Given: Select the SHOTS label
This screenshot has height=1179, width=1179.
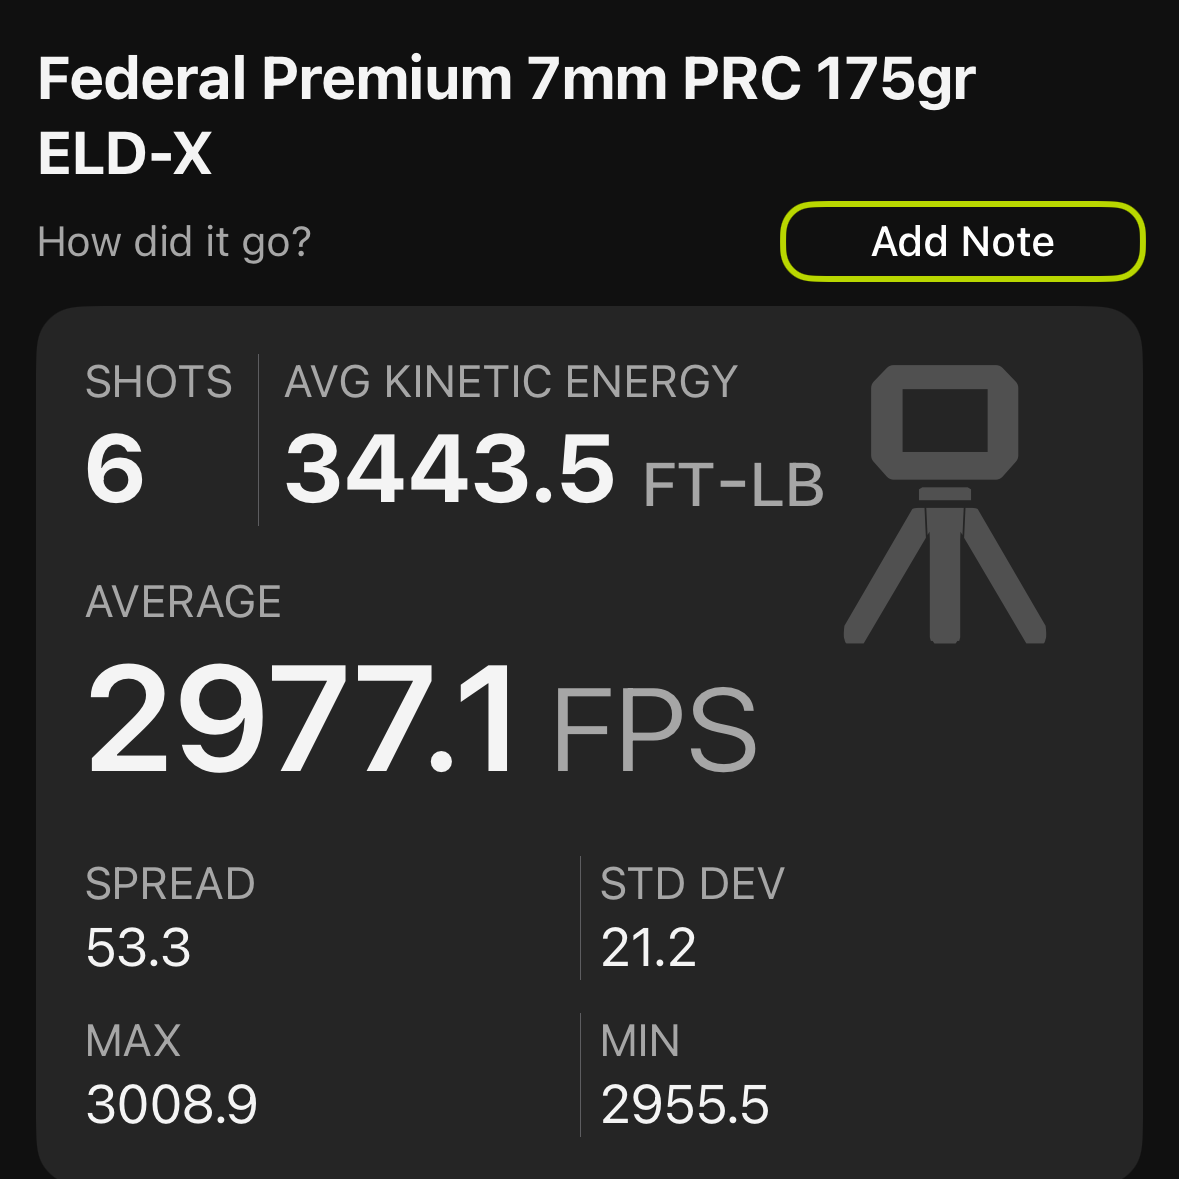Looking at the screenshot, I should (x=159, y=382).
